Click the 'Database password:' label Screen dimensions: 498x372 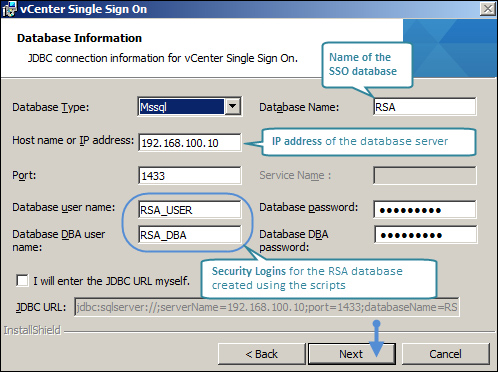pyautogui.click(x=309, y=207)
